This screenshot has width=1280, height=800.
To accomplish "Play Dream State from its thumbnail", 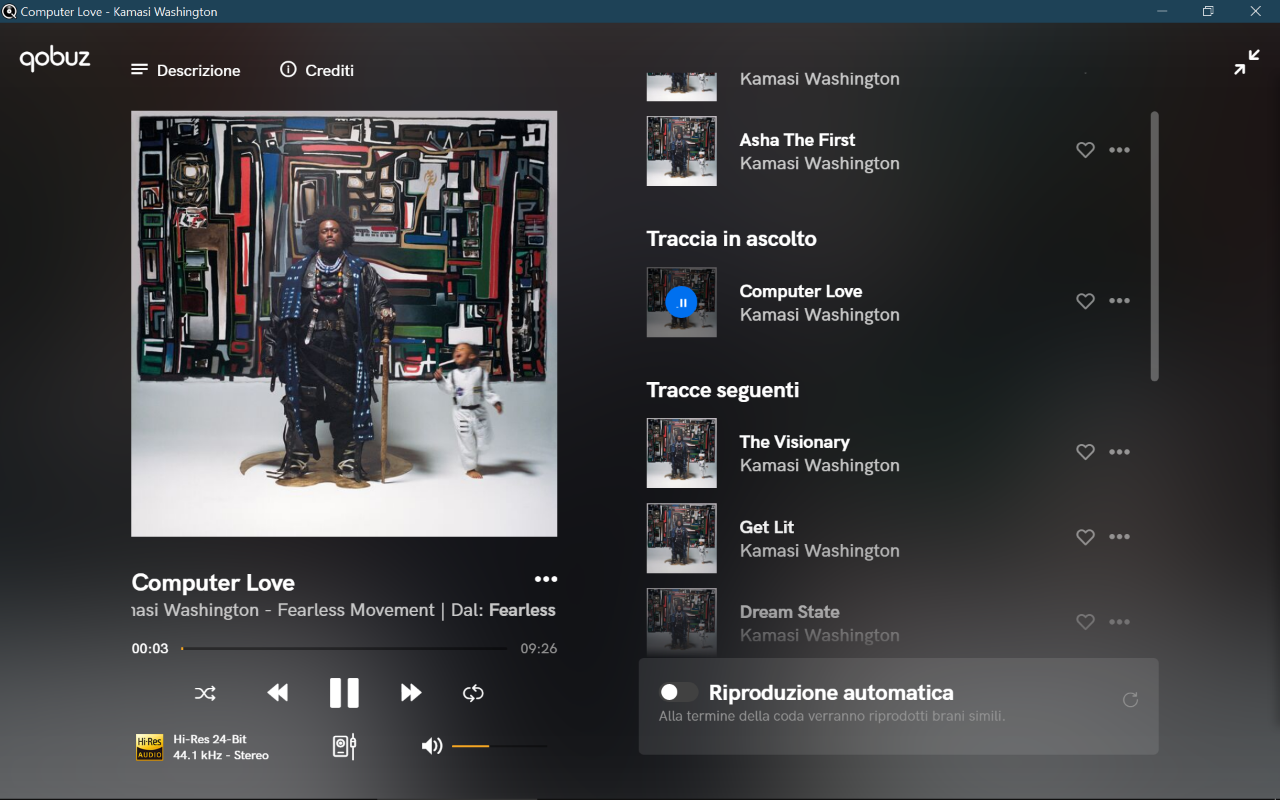I will pos(682,622).
